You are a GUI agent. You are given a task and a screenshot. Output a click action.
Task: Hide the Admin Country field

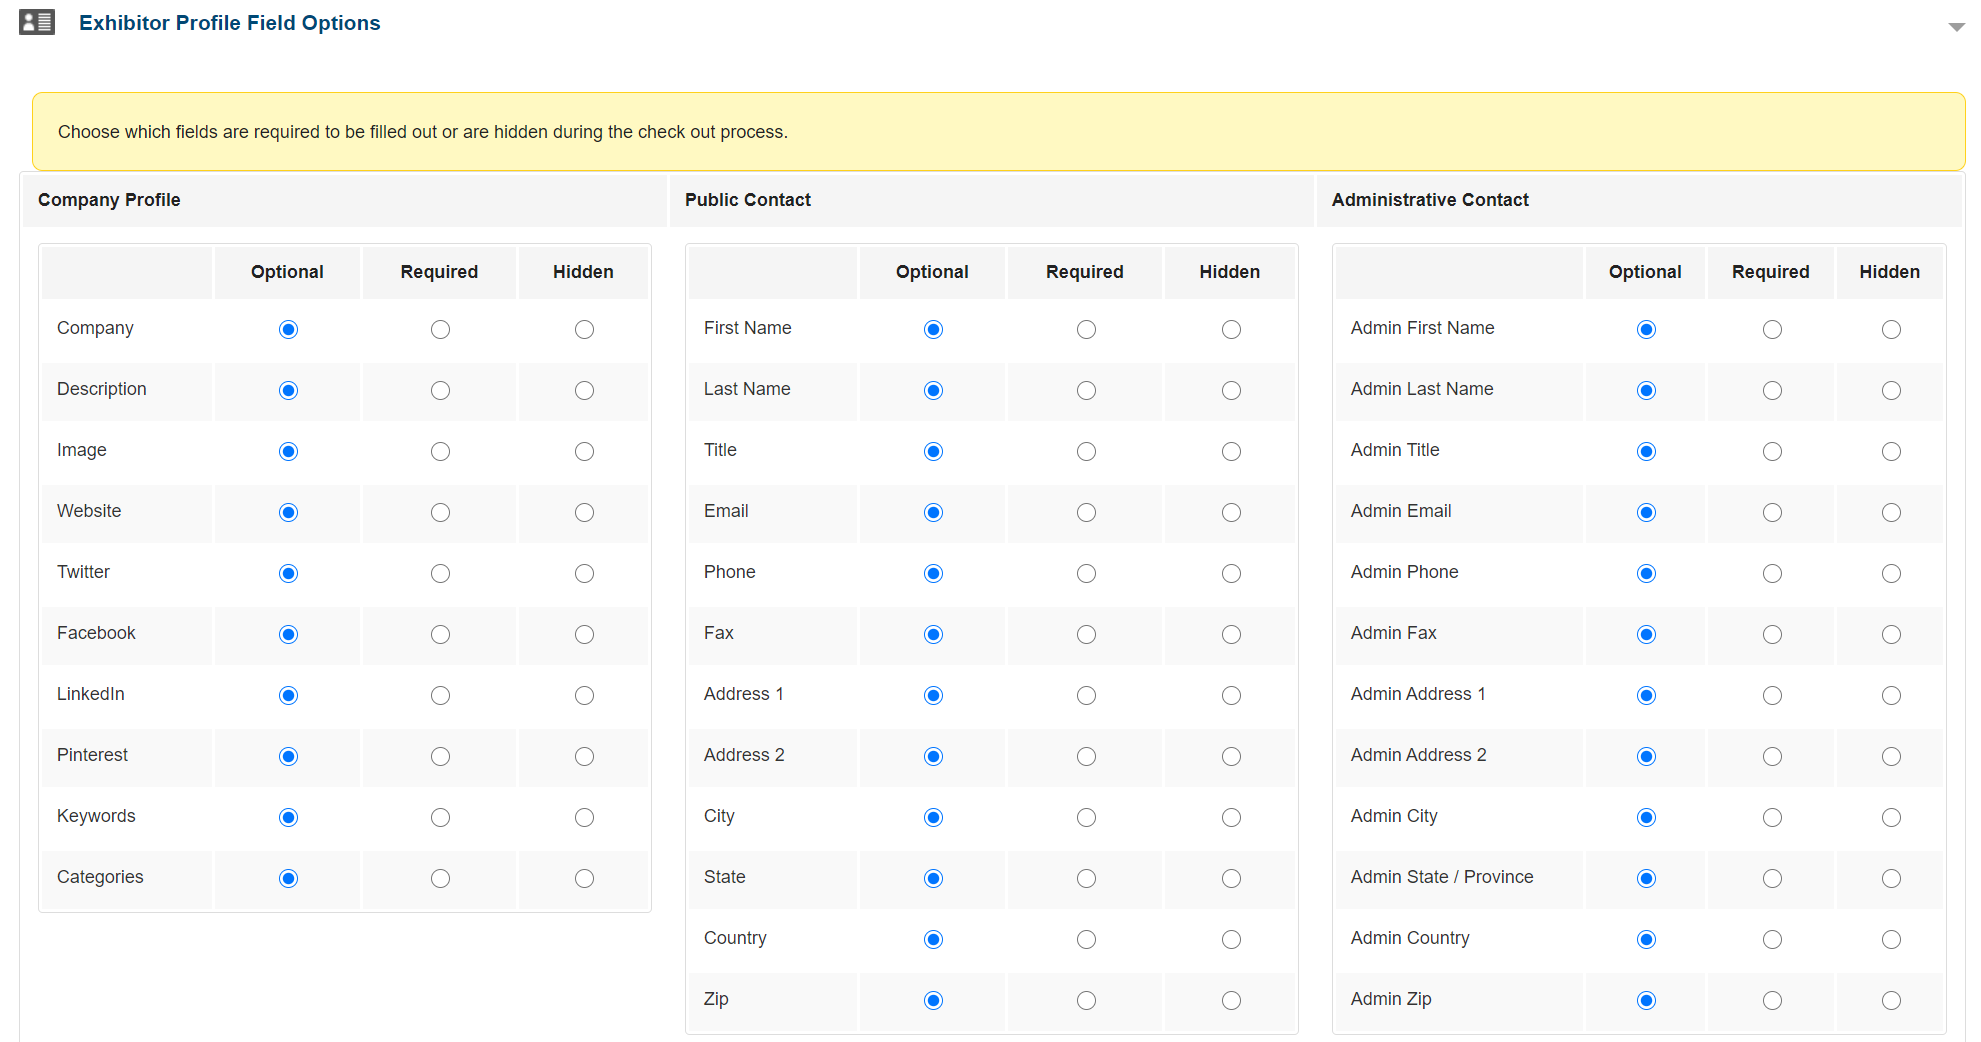pos(1891,940)
